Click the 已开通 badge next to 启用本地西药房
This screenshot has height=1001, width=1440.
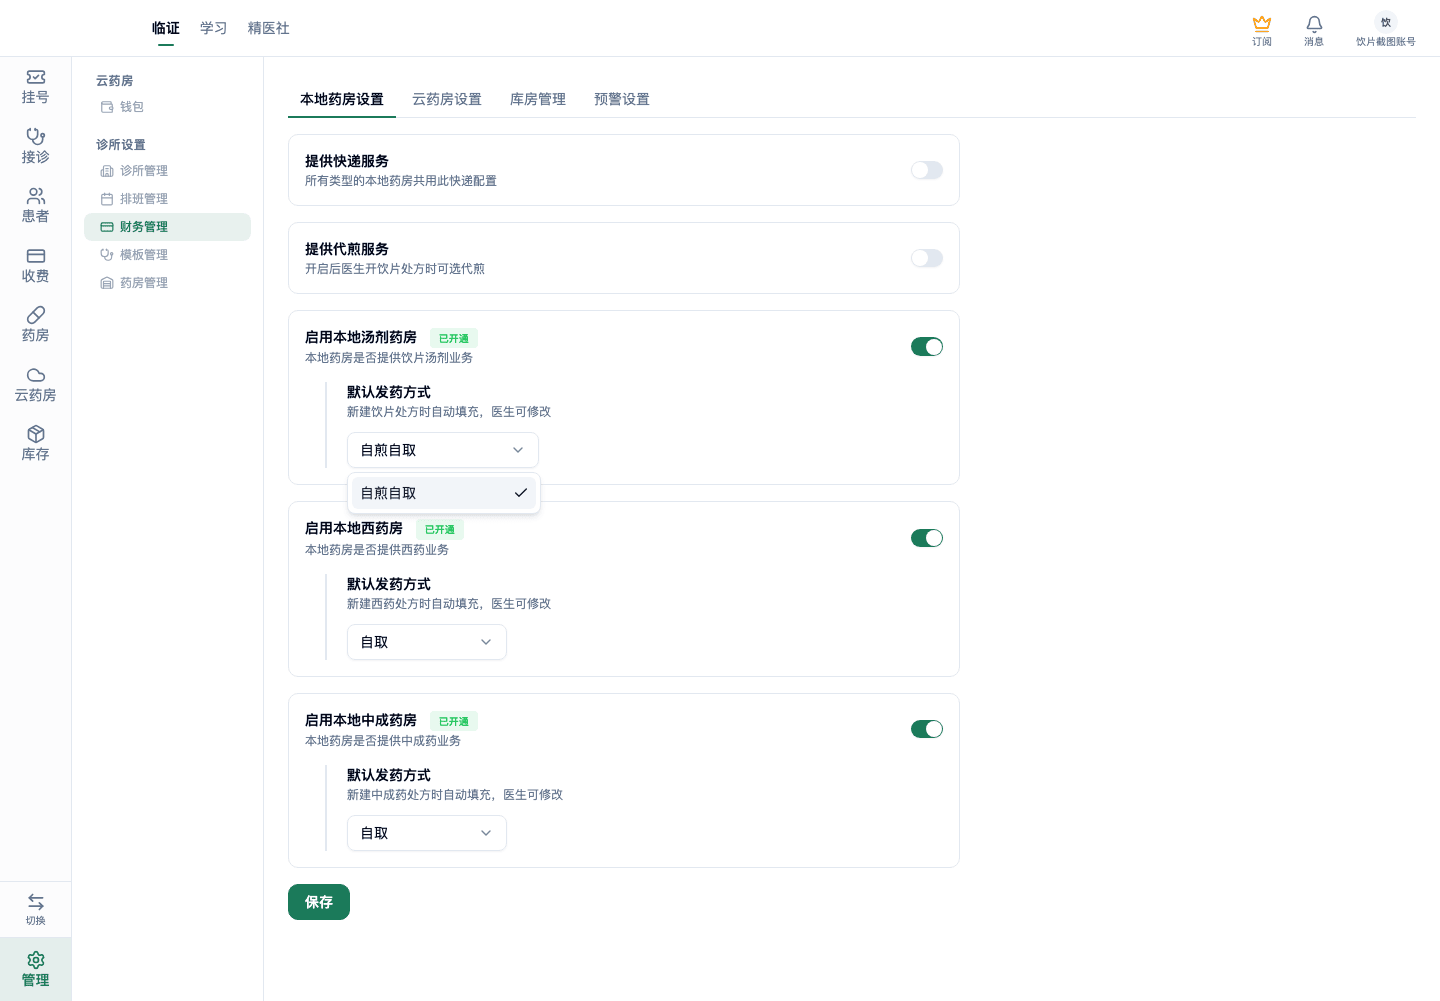[x=440, y=529]
